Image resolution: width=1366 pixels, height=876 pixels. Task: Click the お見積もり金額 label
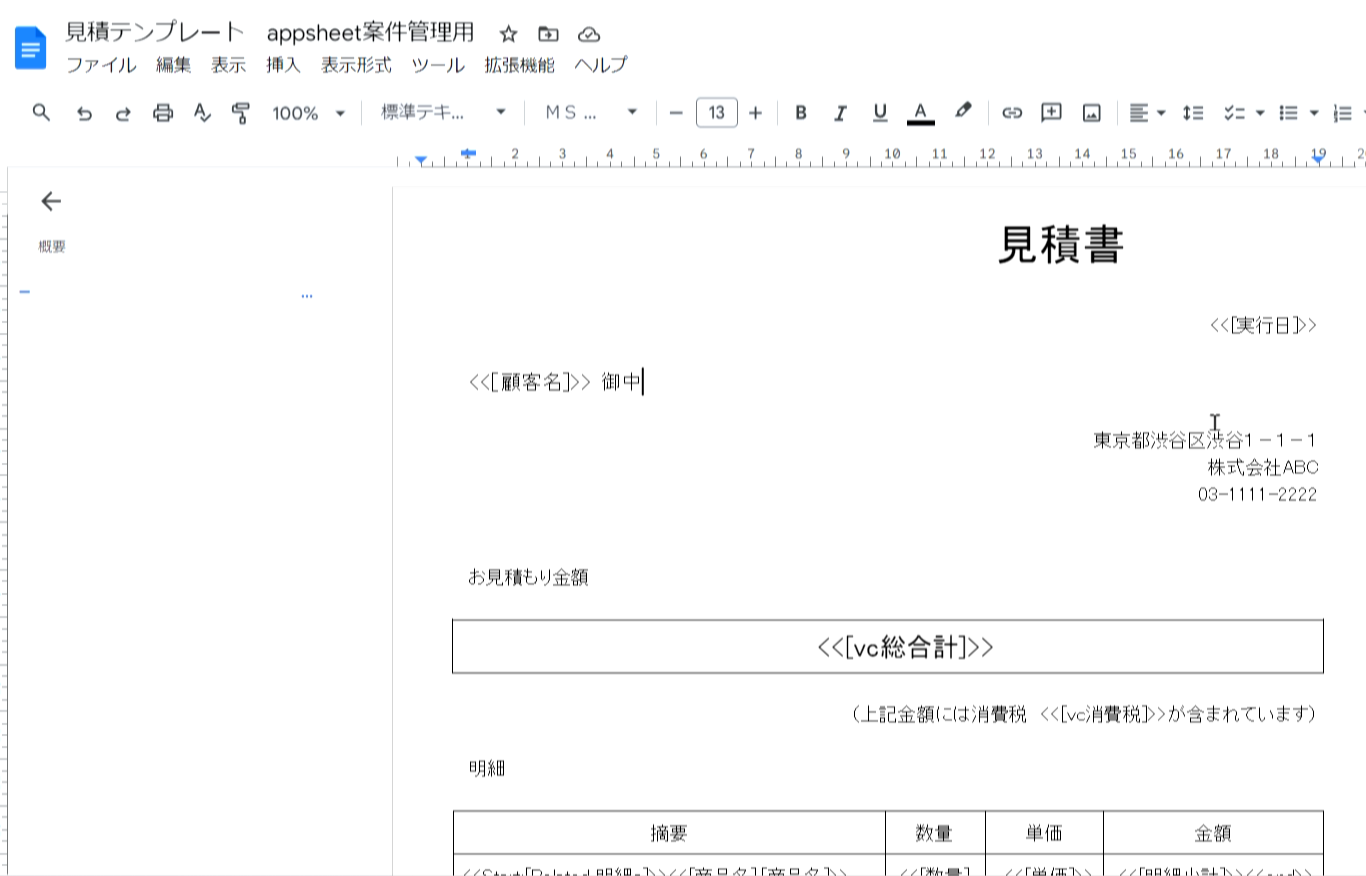[x=528, y=577]
